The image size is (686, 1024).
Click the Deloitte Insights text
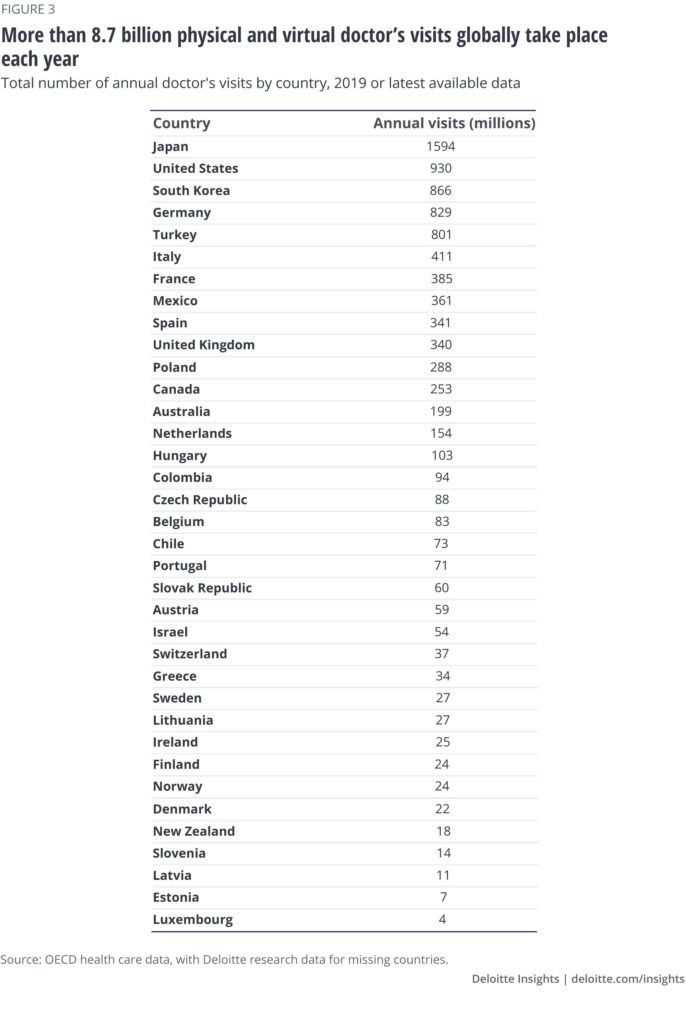tap(515, 979)
